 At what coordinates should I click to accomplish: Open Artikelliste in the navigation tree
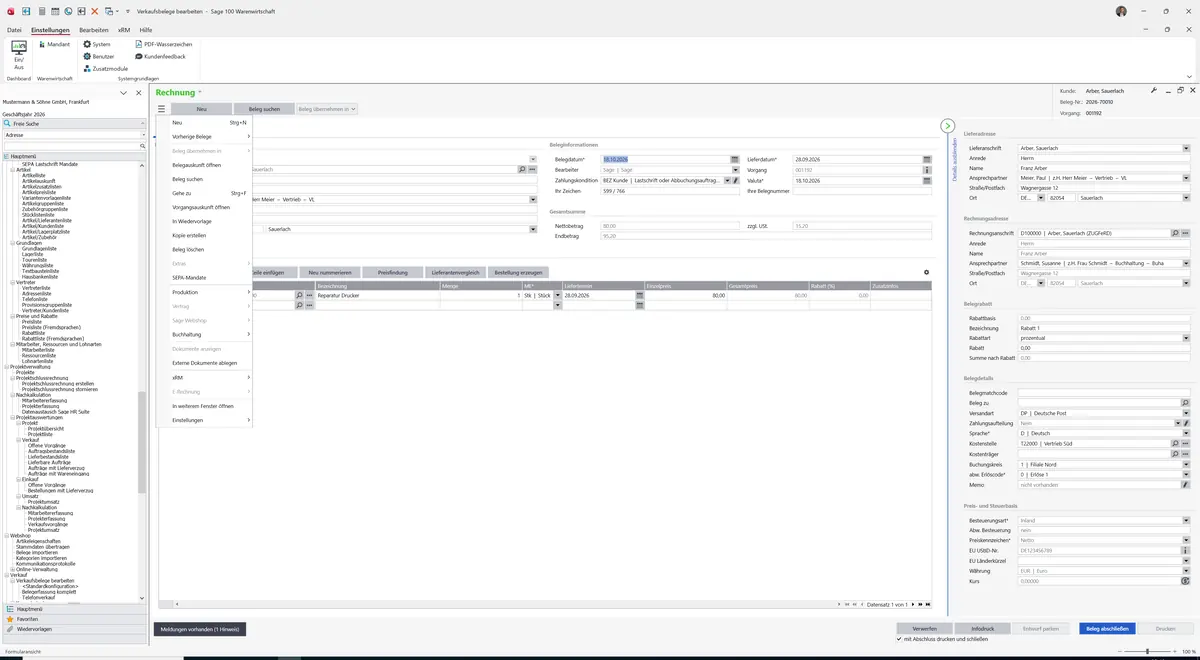(x=34, y=175)
